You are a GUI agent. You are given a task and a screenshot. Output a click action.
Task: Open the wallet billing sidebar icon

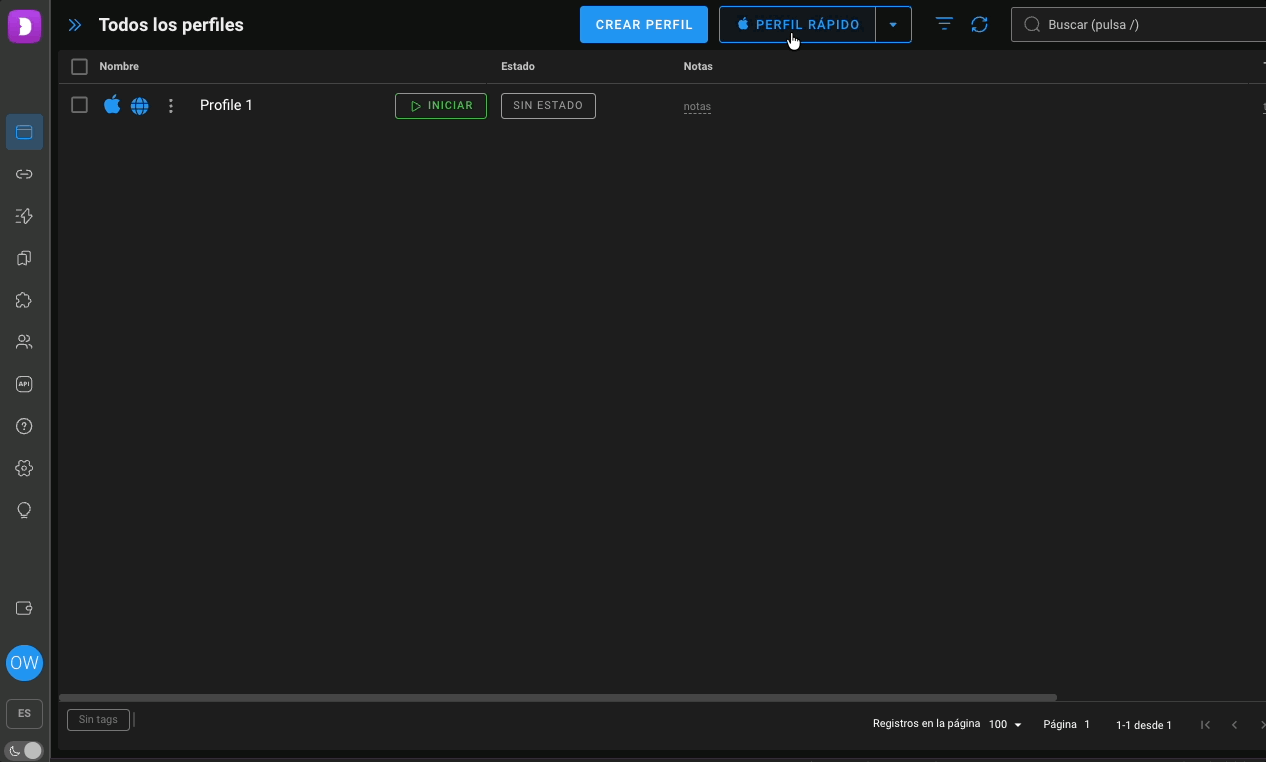click(24, 608)
